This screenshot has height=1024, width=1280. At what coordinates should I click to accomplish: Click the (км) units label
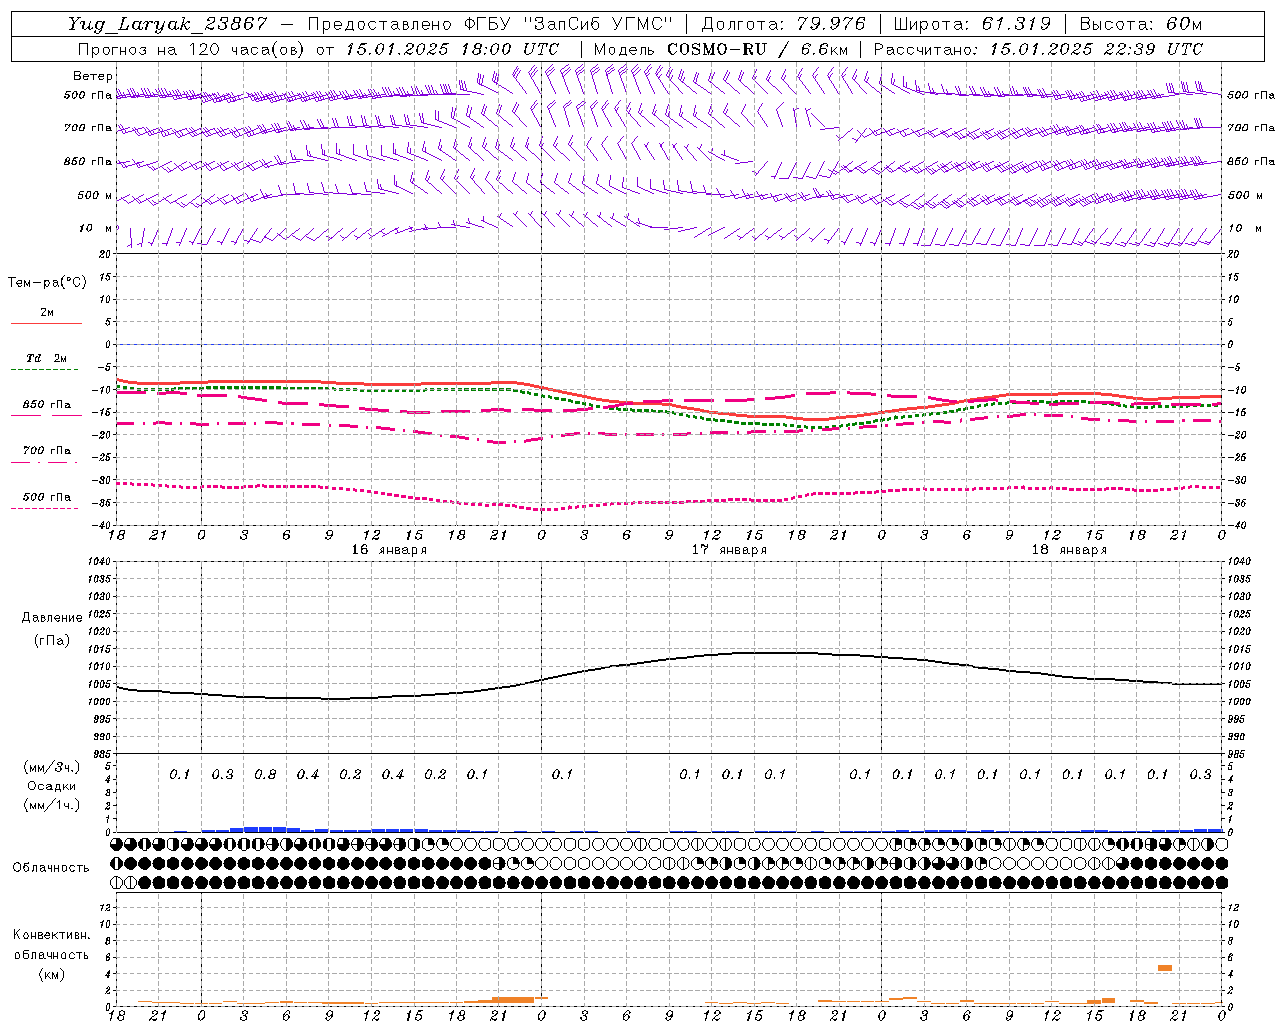pos(51,974)
